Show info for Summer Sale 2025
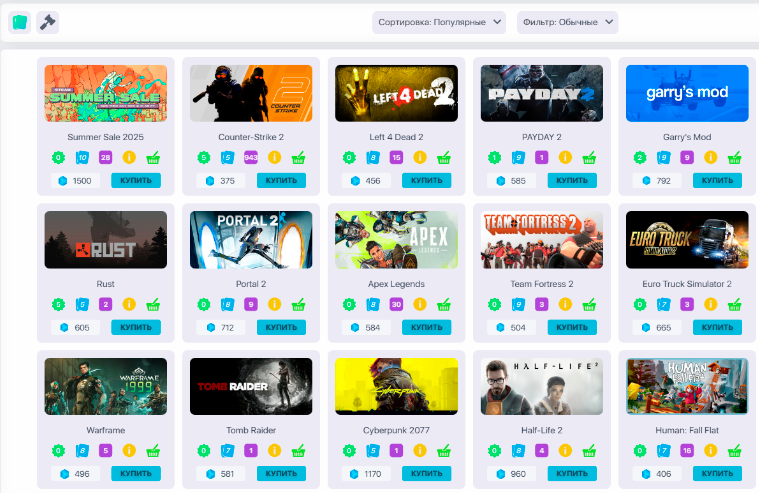The width and height of the screenshot is (759, 493). coord(129,157)
